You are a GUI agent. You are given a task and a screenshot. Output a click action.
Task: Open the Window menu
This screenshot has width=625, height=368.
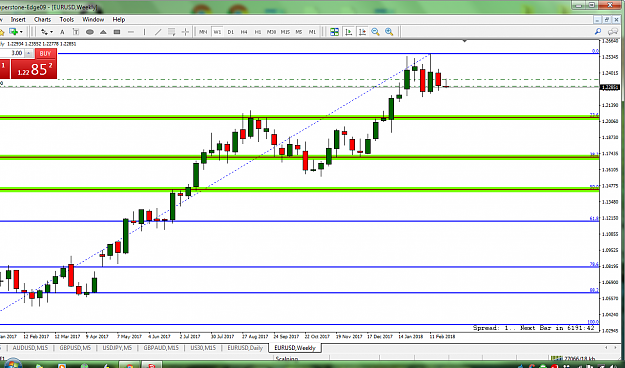[x=93, y=19]
